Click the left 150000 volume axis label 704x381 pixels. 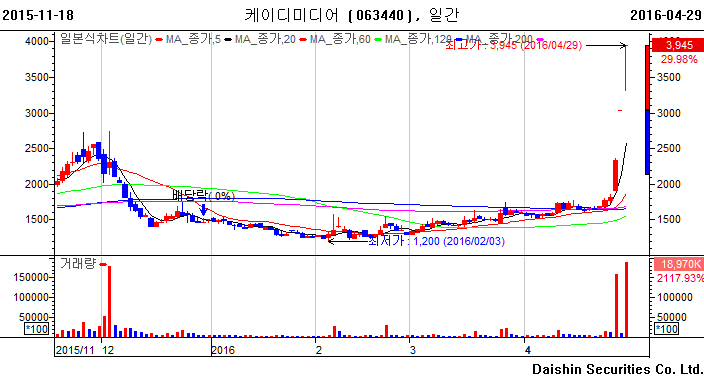click(x=31, y=277)
